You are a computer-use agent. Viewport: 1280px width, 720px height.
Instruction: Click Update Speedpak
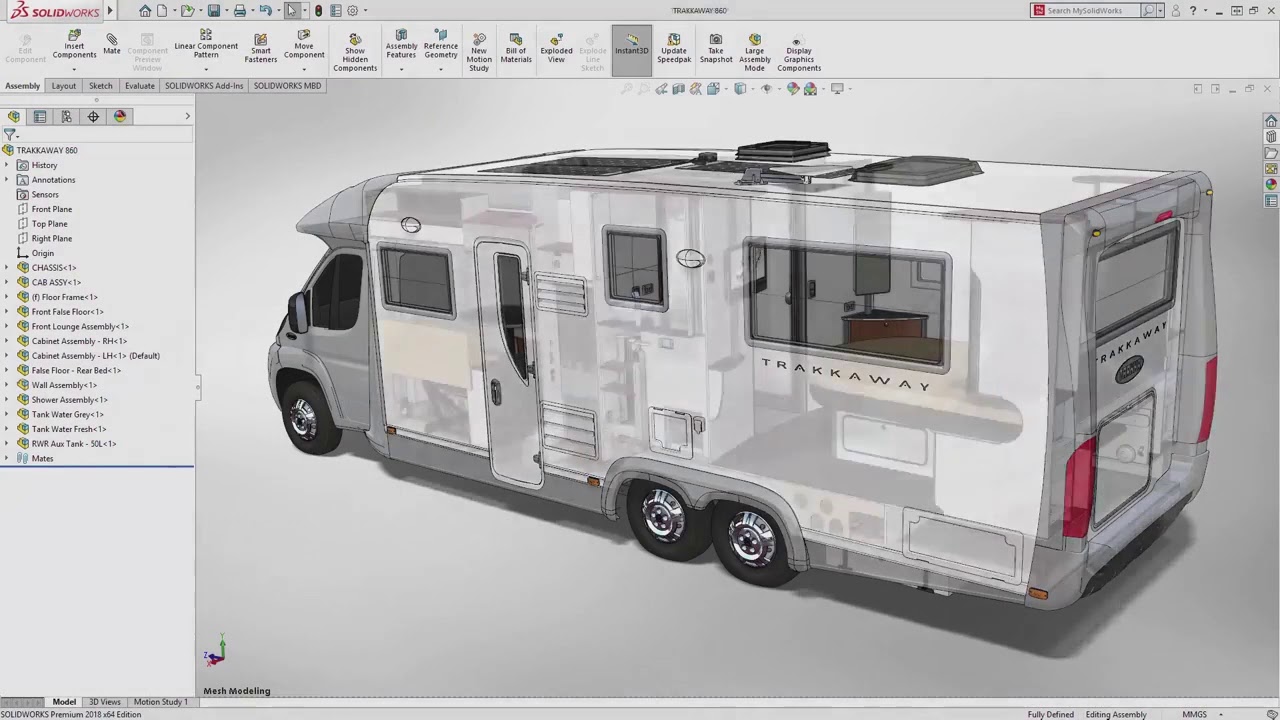point(674,48)
